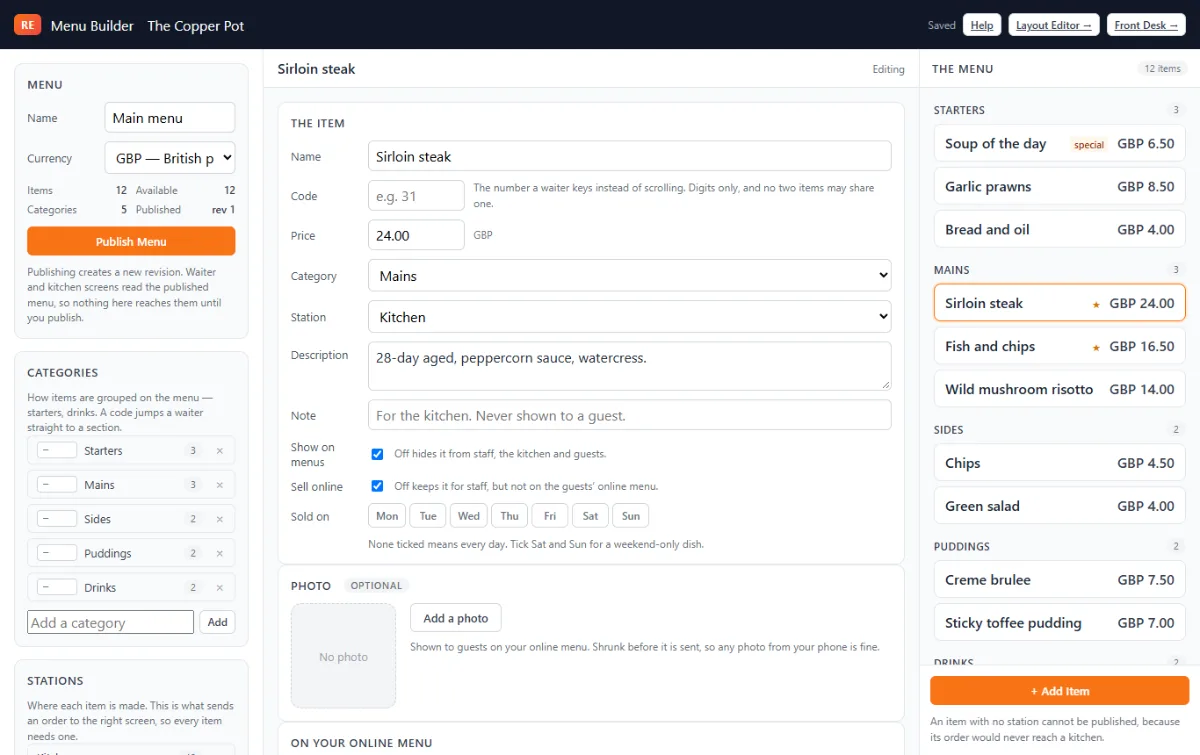This screenshot has width=1200, height=755.
Task: Delete the Sides category
Action: point(220,519)
